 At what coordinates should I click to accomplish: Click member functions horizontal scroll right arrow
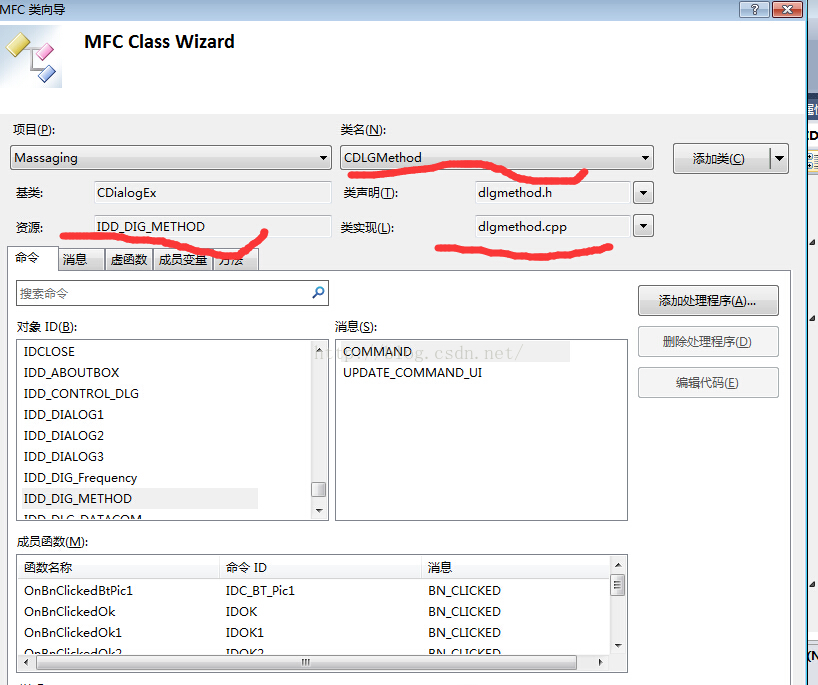tap(601, 663)
